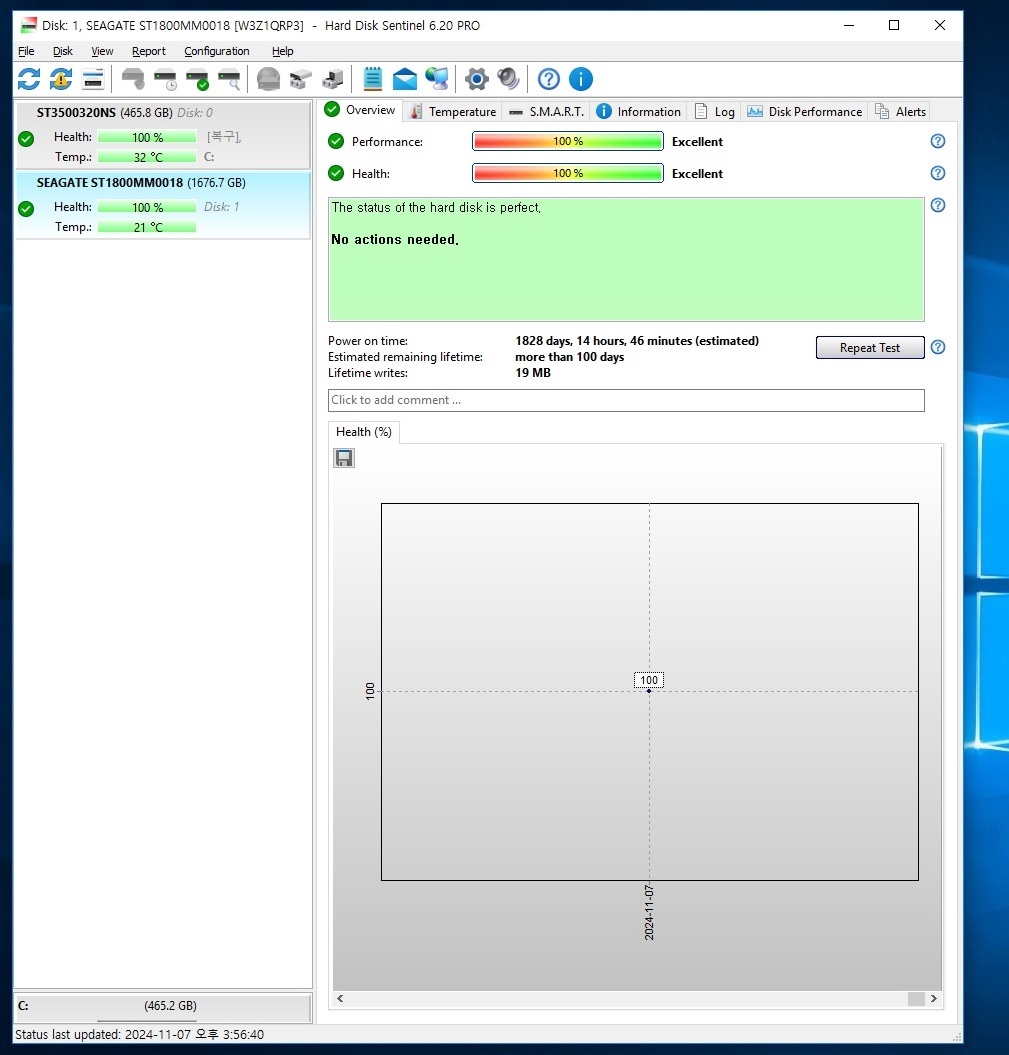Open the Configuration menu
The width and height of the screenshot is (1009, 1055).
[216, 51]
